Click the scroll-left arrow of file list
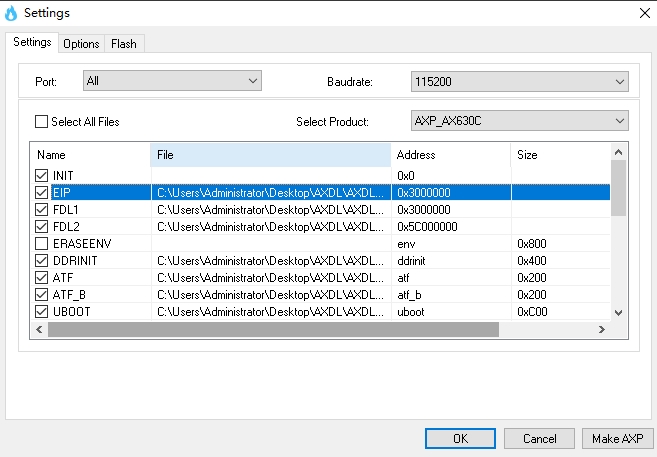This screenshot has height=457, width=657. click(x=39, y=330)
